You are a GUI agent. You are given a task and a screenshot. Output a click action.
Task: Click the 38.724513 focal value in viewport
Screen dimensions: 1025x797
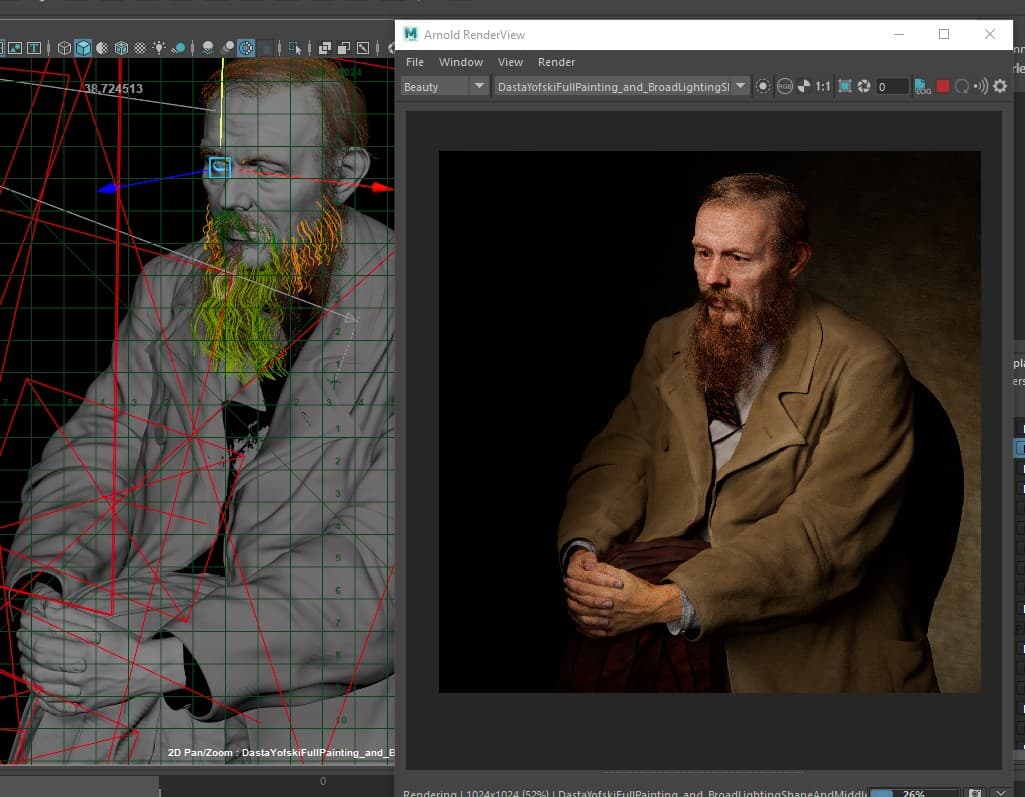113,89
